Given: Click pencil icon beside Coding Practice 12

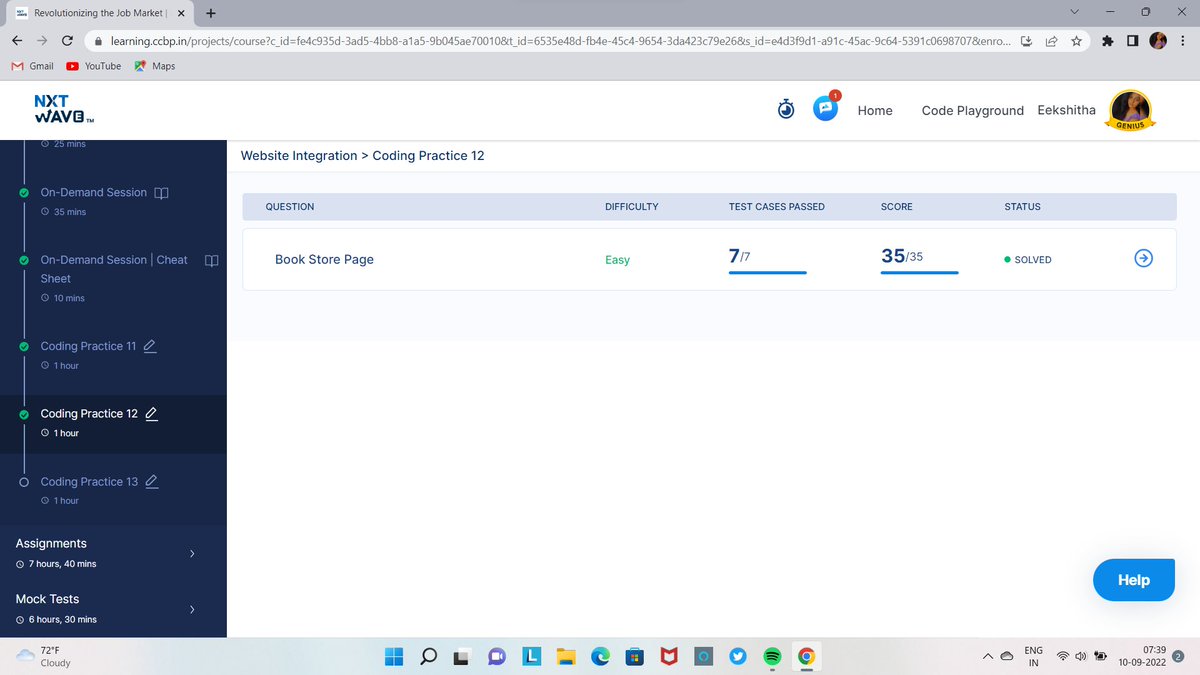Looking at the screenshot, I should pyautogui.click(x=152, y=414).
